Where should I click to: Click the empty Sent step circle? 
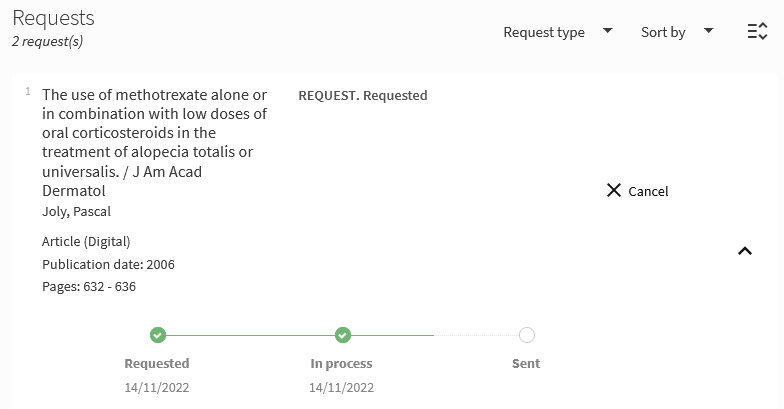(x=527, y=335)
